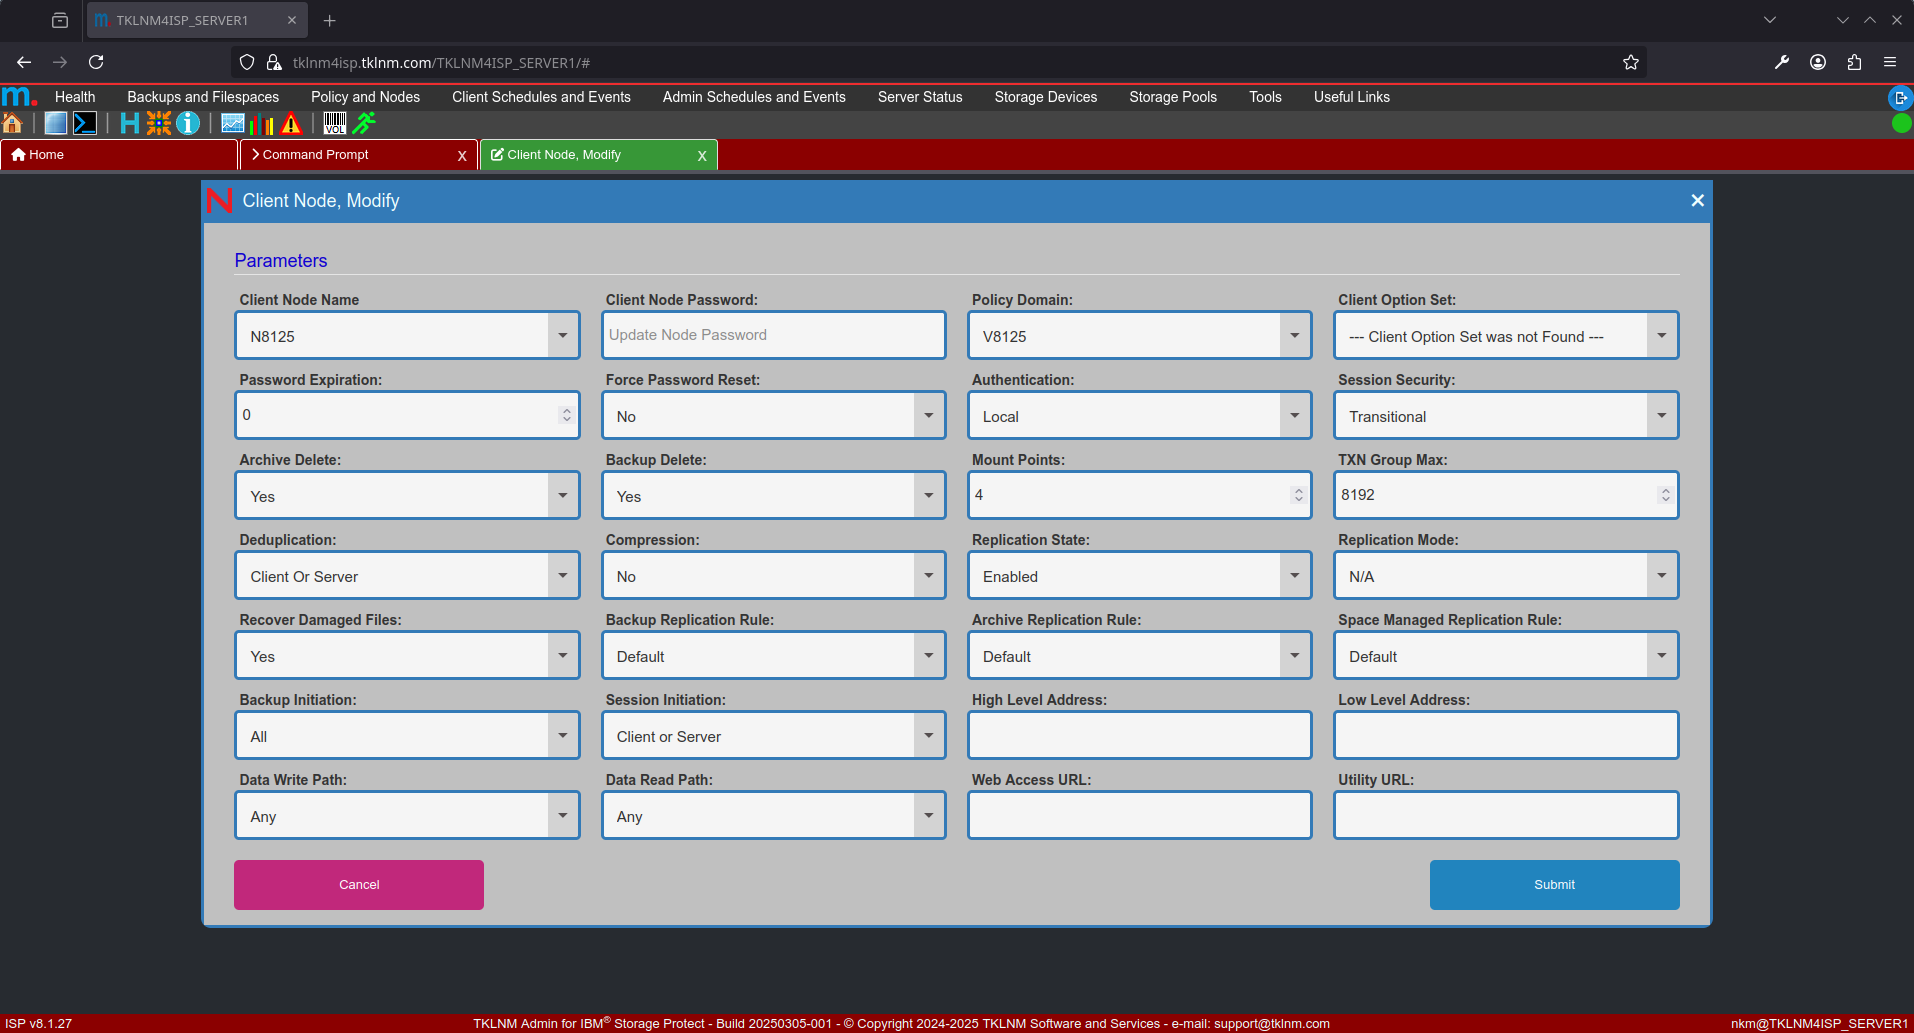This screenshot has width=1914, height=1033.
Task: Click the pink Cancel button
Action: click(359, 885)
